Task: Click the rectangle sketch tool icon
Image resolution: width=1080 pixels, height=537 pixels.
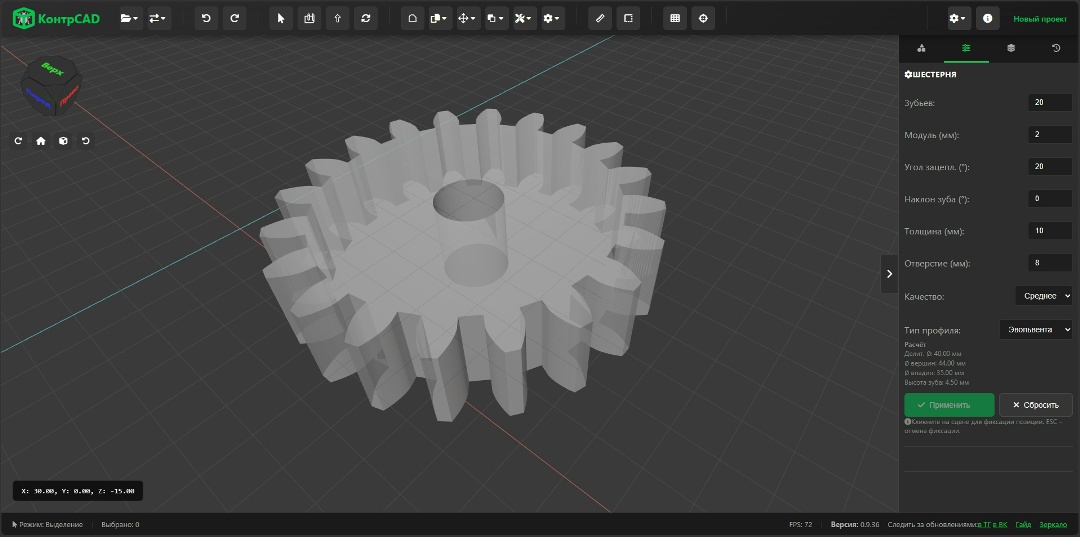Action: [x=628, y=19]
